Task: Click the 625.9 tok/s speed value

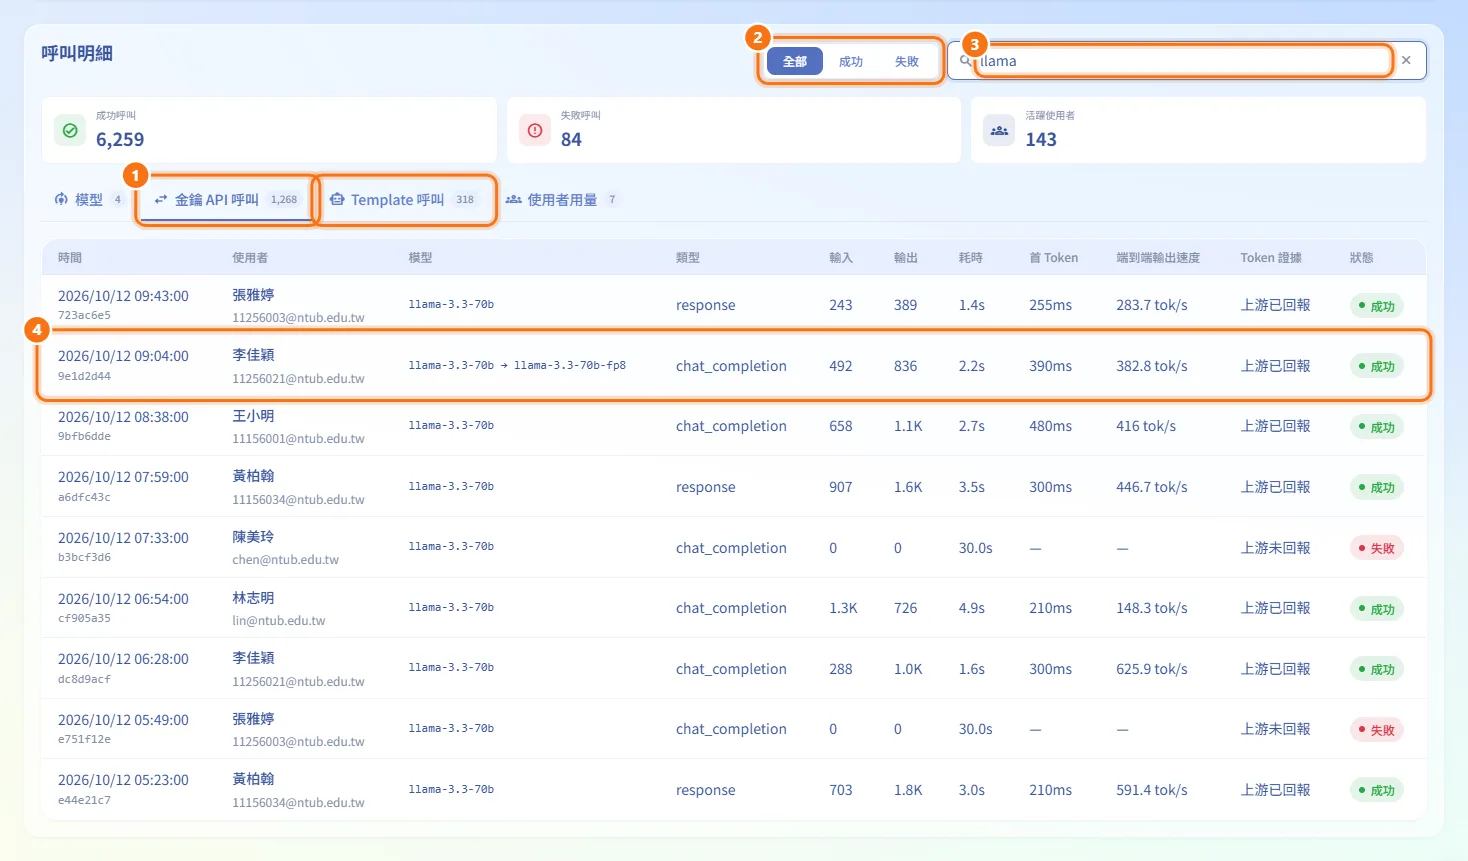Action: tap(1152, 669)
